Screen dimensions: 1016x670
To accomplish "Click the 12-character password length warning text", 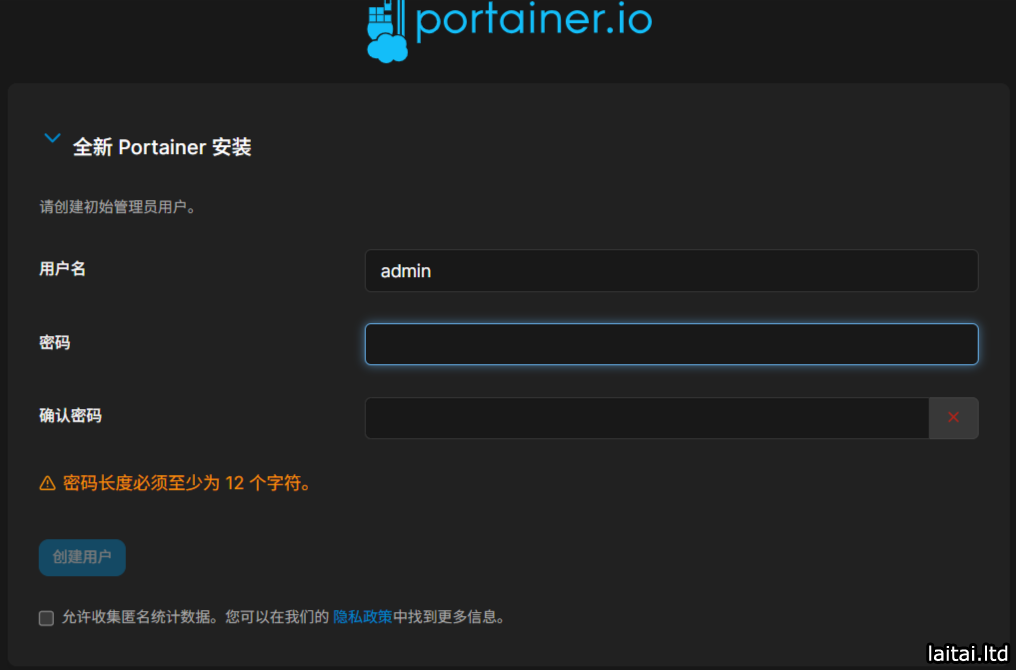I will tap(187, 484).
